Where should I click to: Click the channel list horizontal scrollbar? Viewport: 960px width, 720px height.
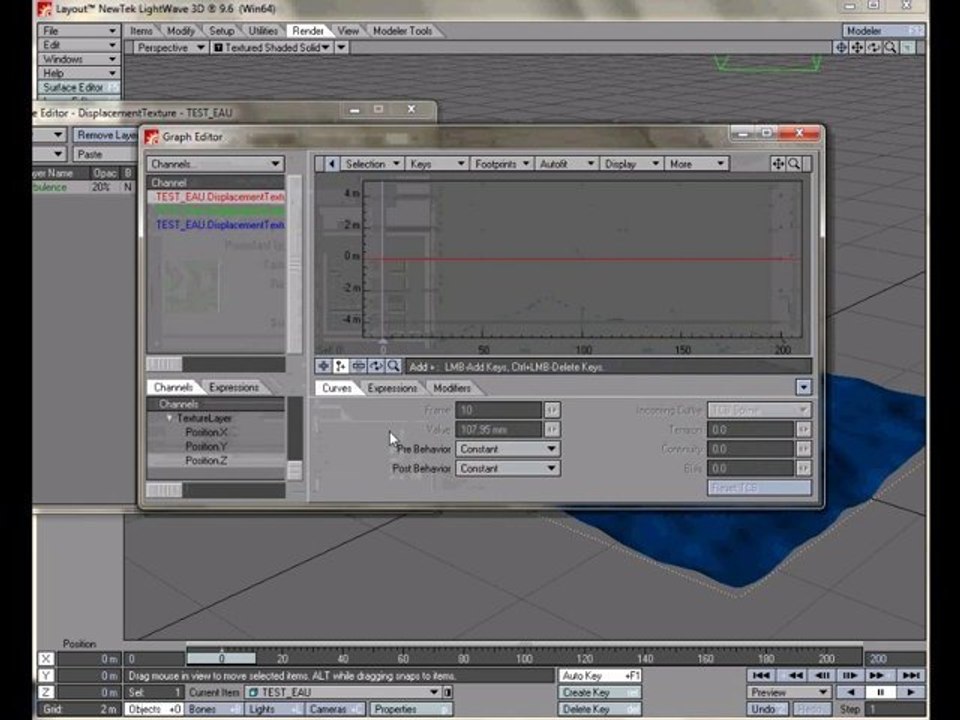tap(216, 364)
